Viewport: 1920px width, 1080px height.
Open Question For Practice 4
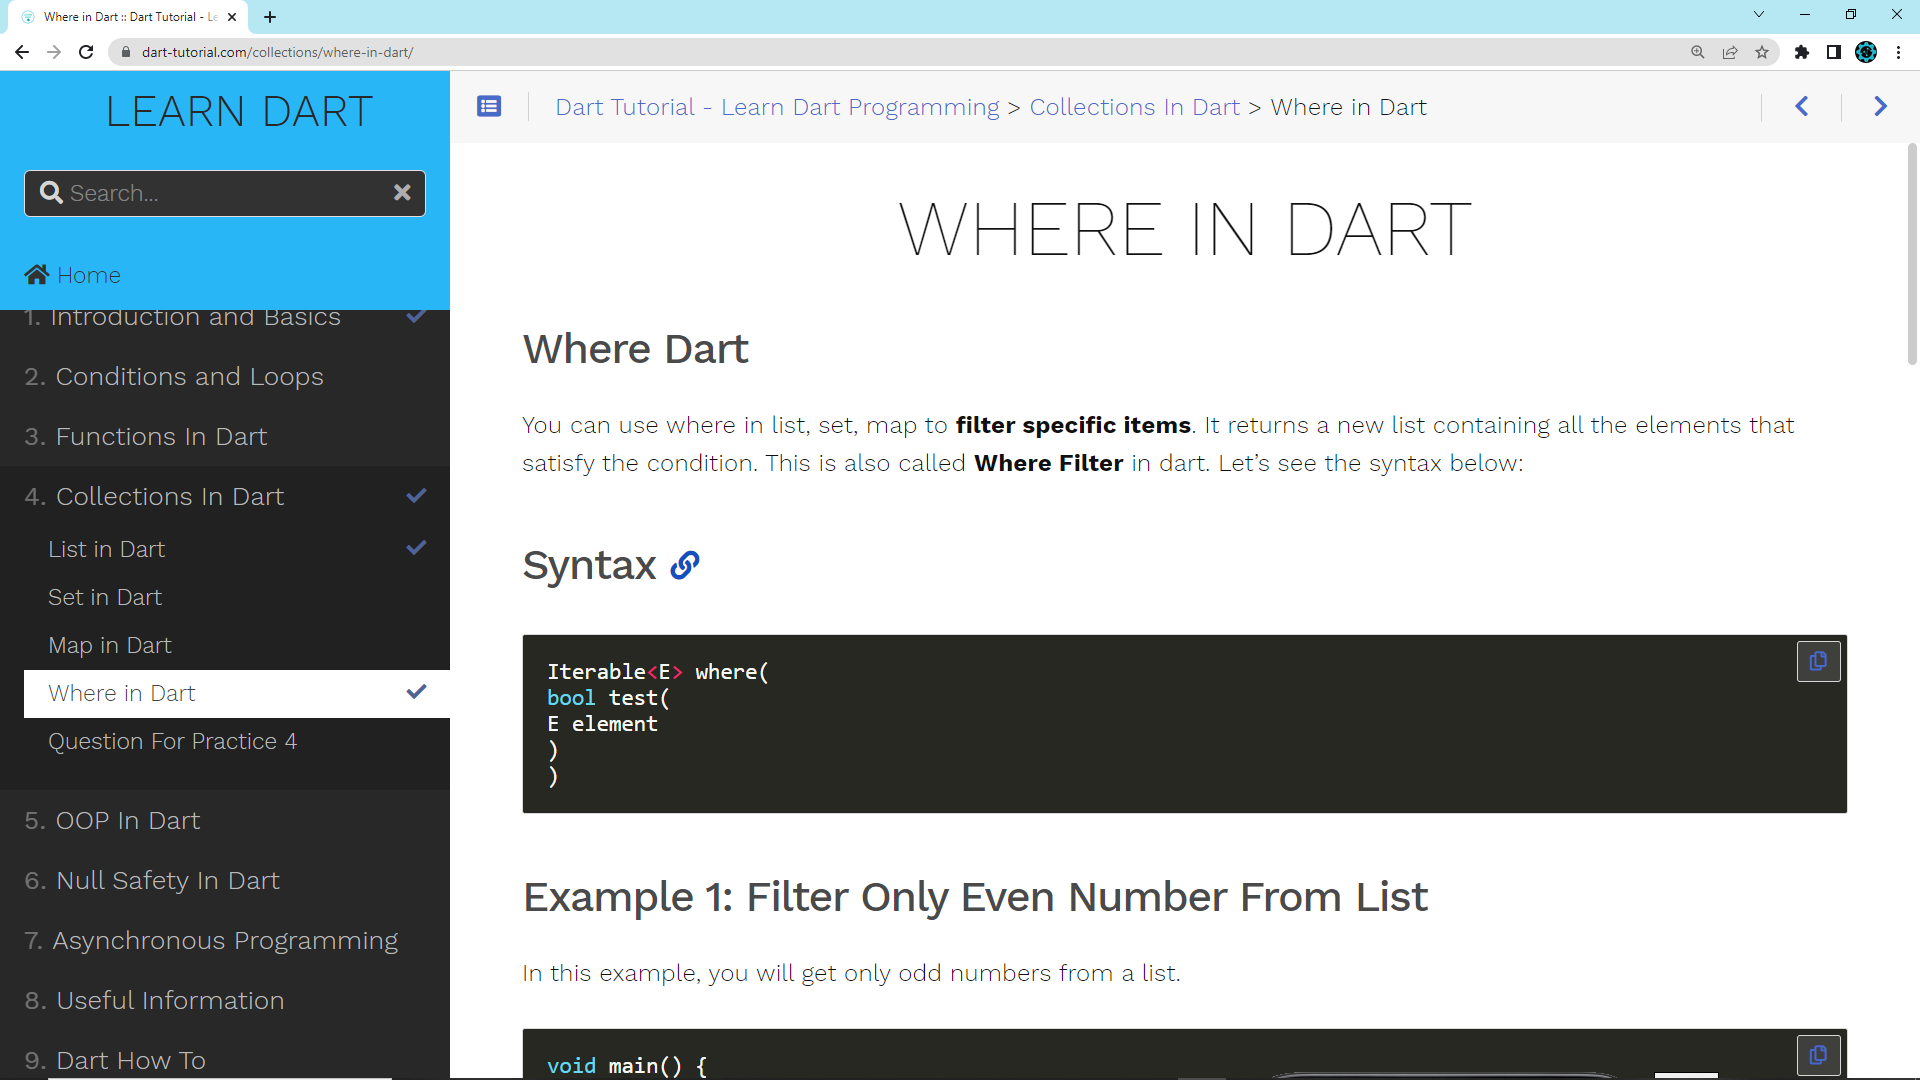click(x=172, y=741)
